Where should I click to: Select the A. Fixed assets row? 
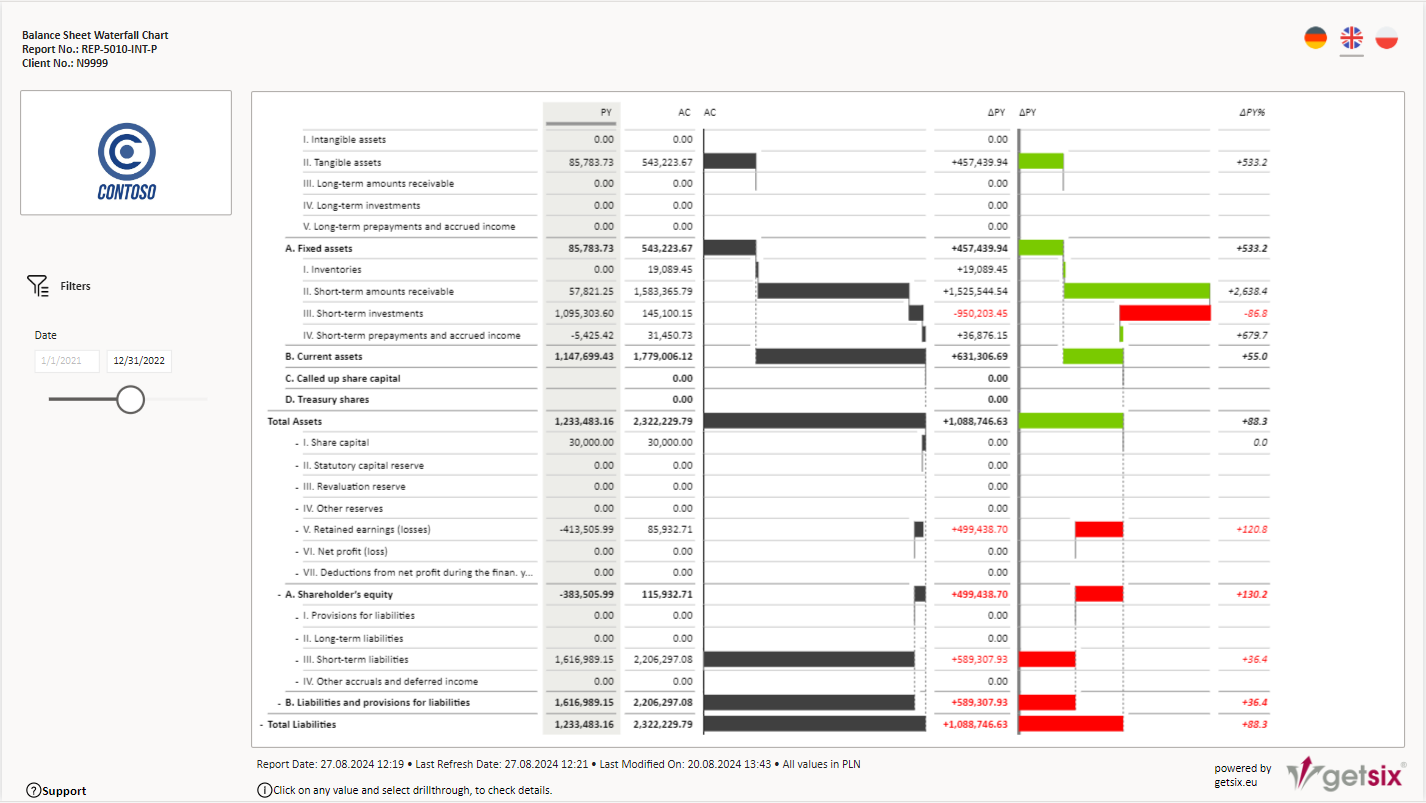coord(319,248)
